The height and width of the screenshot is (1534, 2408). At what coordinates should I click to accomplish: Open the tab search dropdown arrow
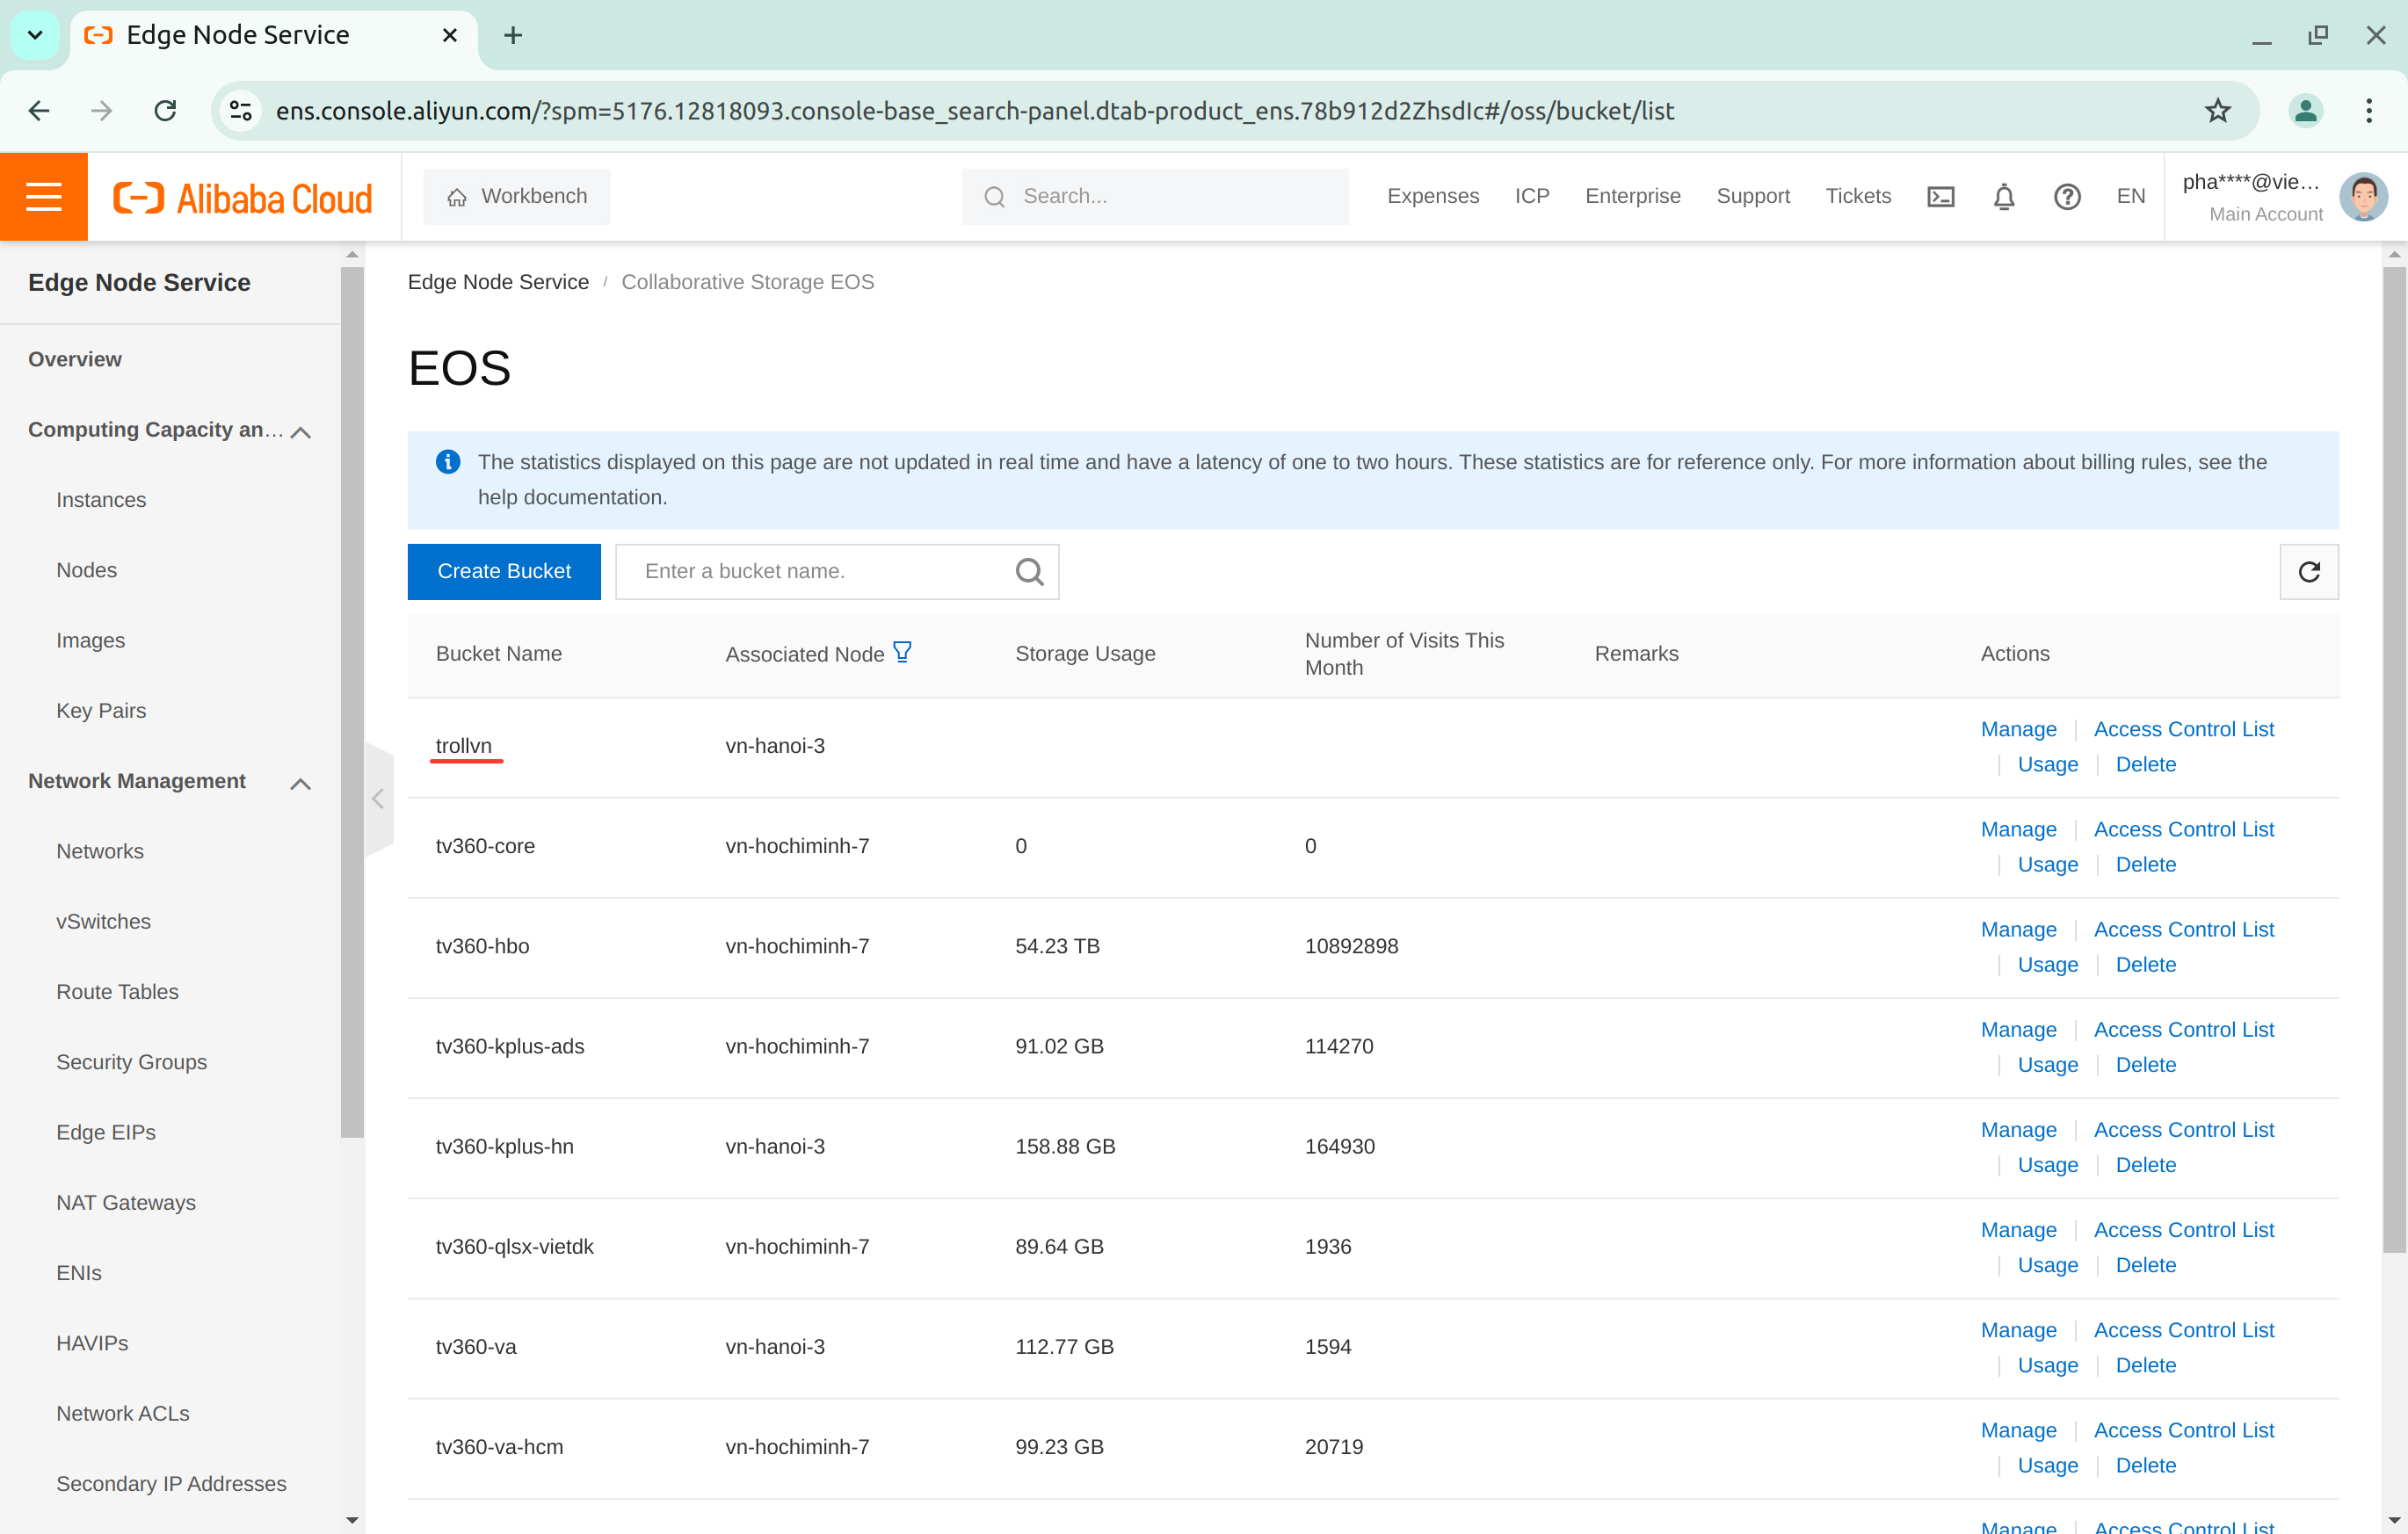[x=35, y=36]
